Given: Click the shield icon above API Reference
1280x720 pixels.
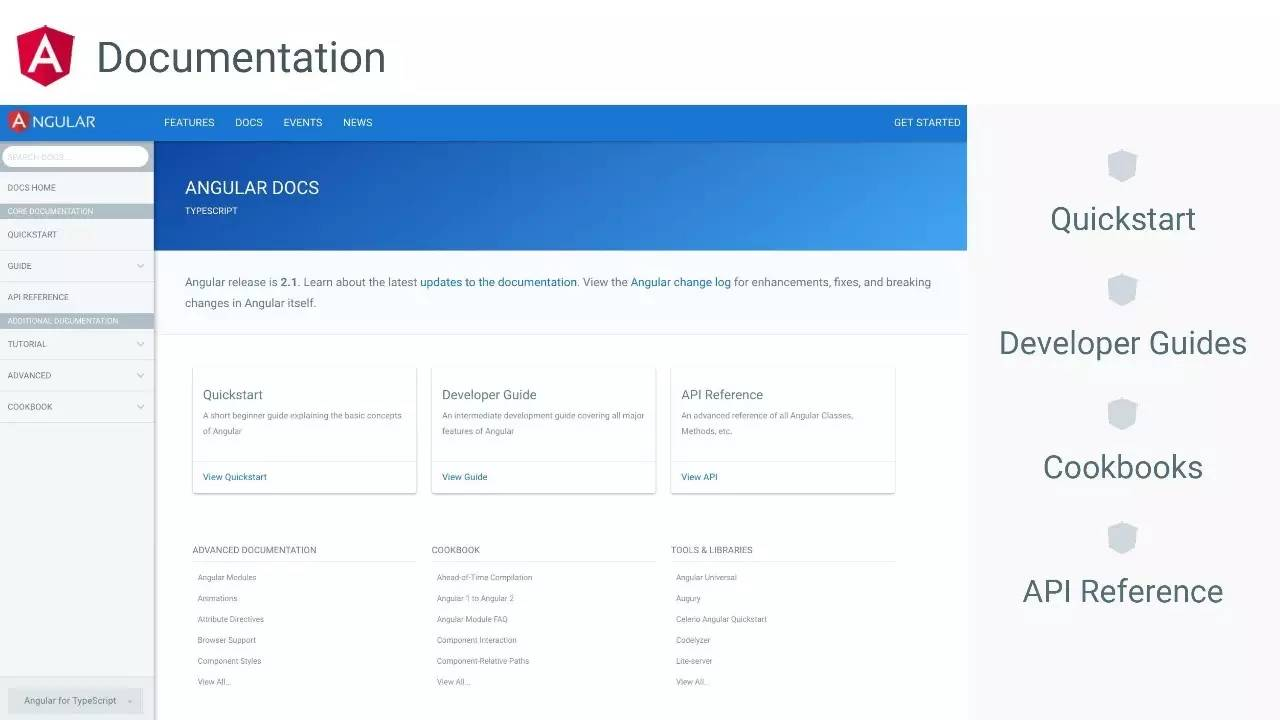Looking at the screenshot, I should [1122, 538].
